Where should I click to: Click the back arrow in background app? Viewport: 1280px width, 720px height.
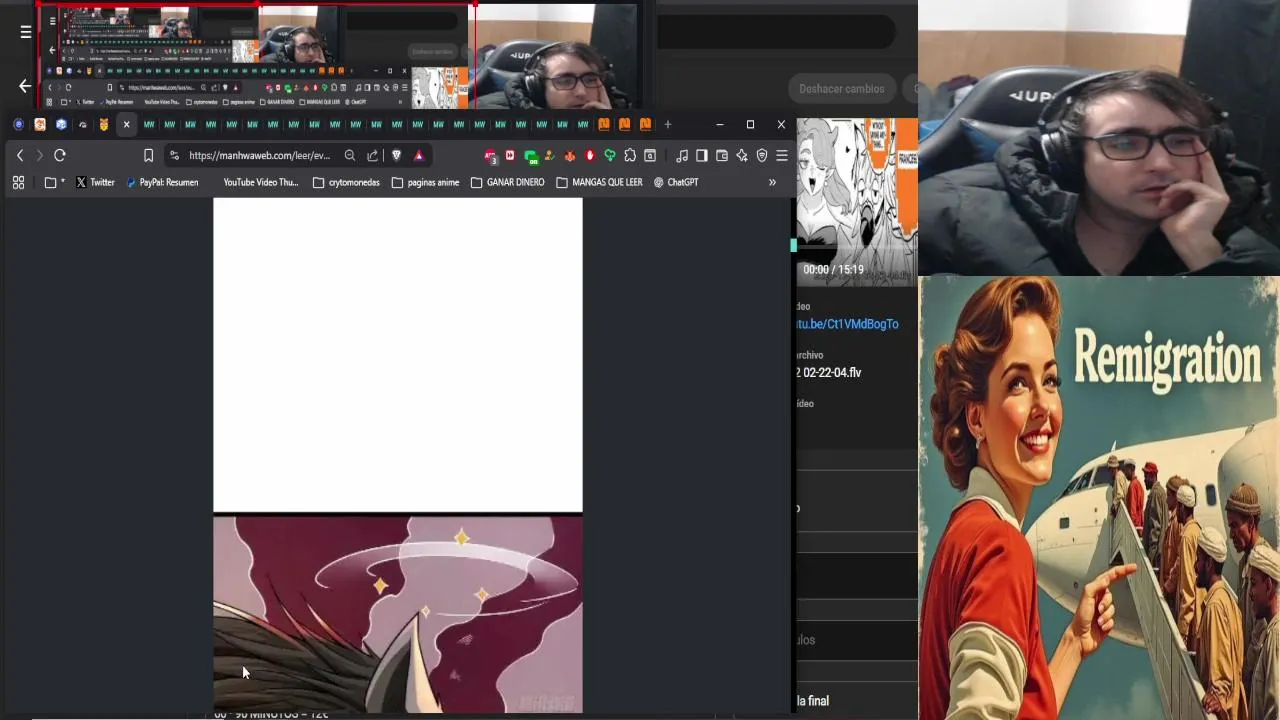(26, 86)
